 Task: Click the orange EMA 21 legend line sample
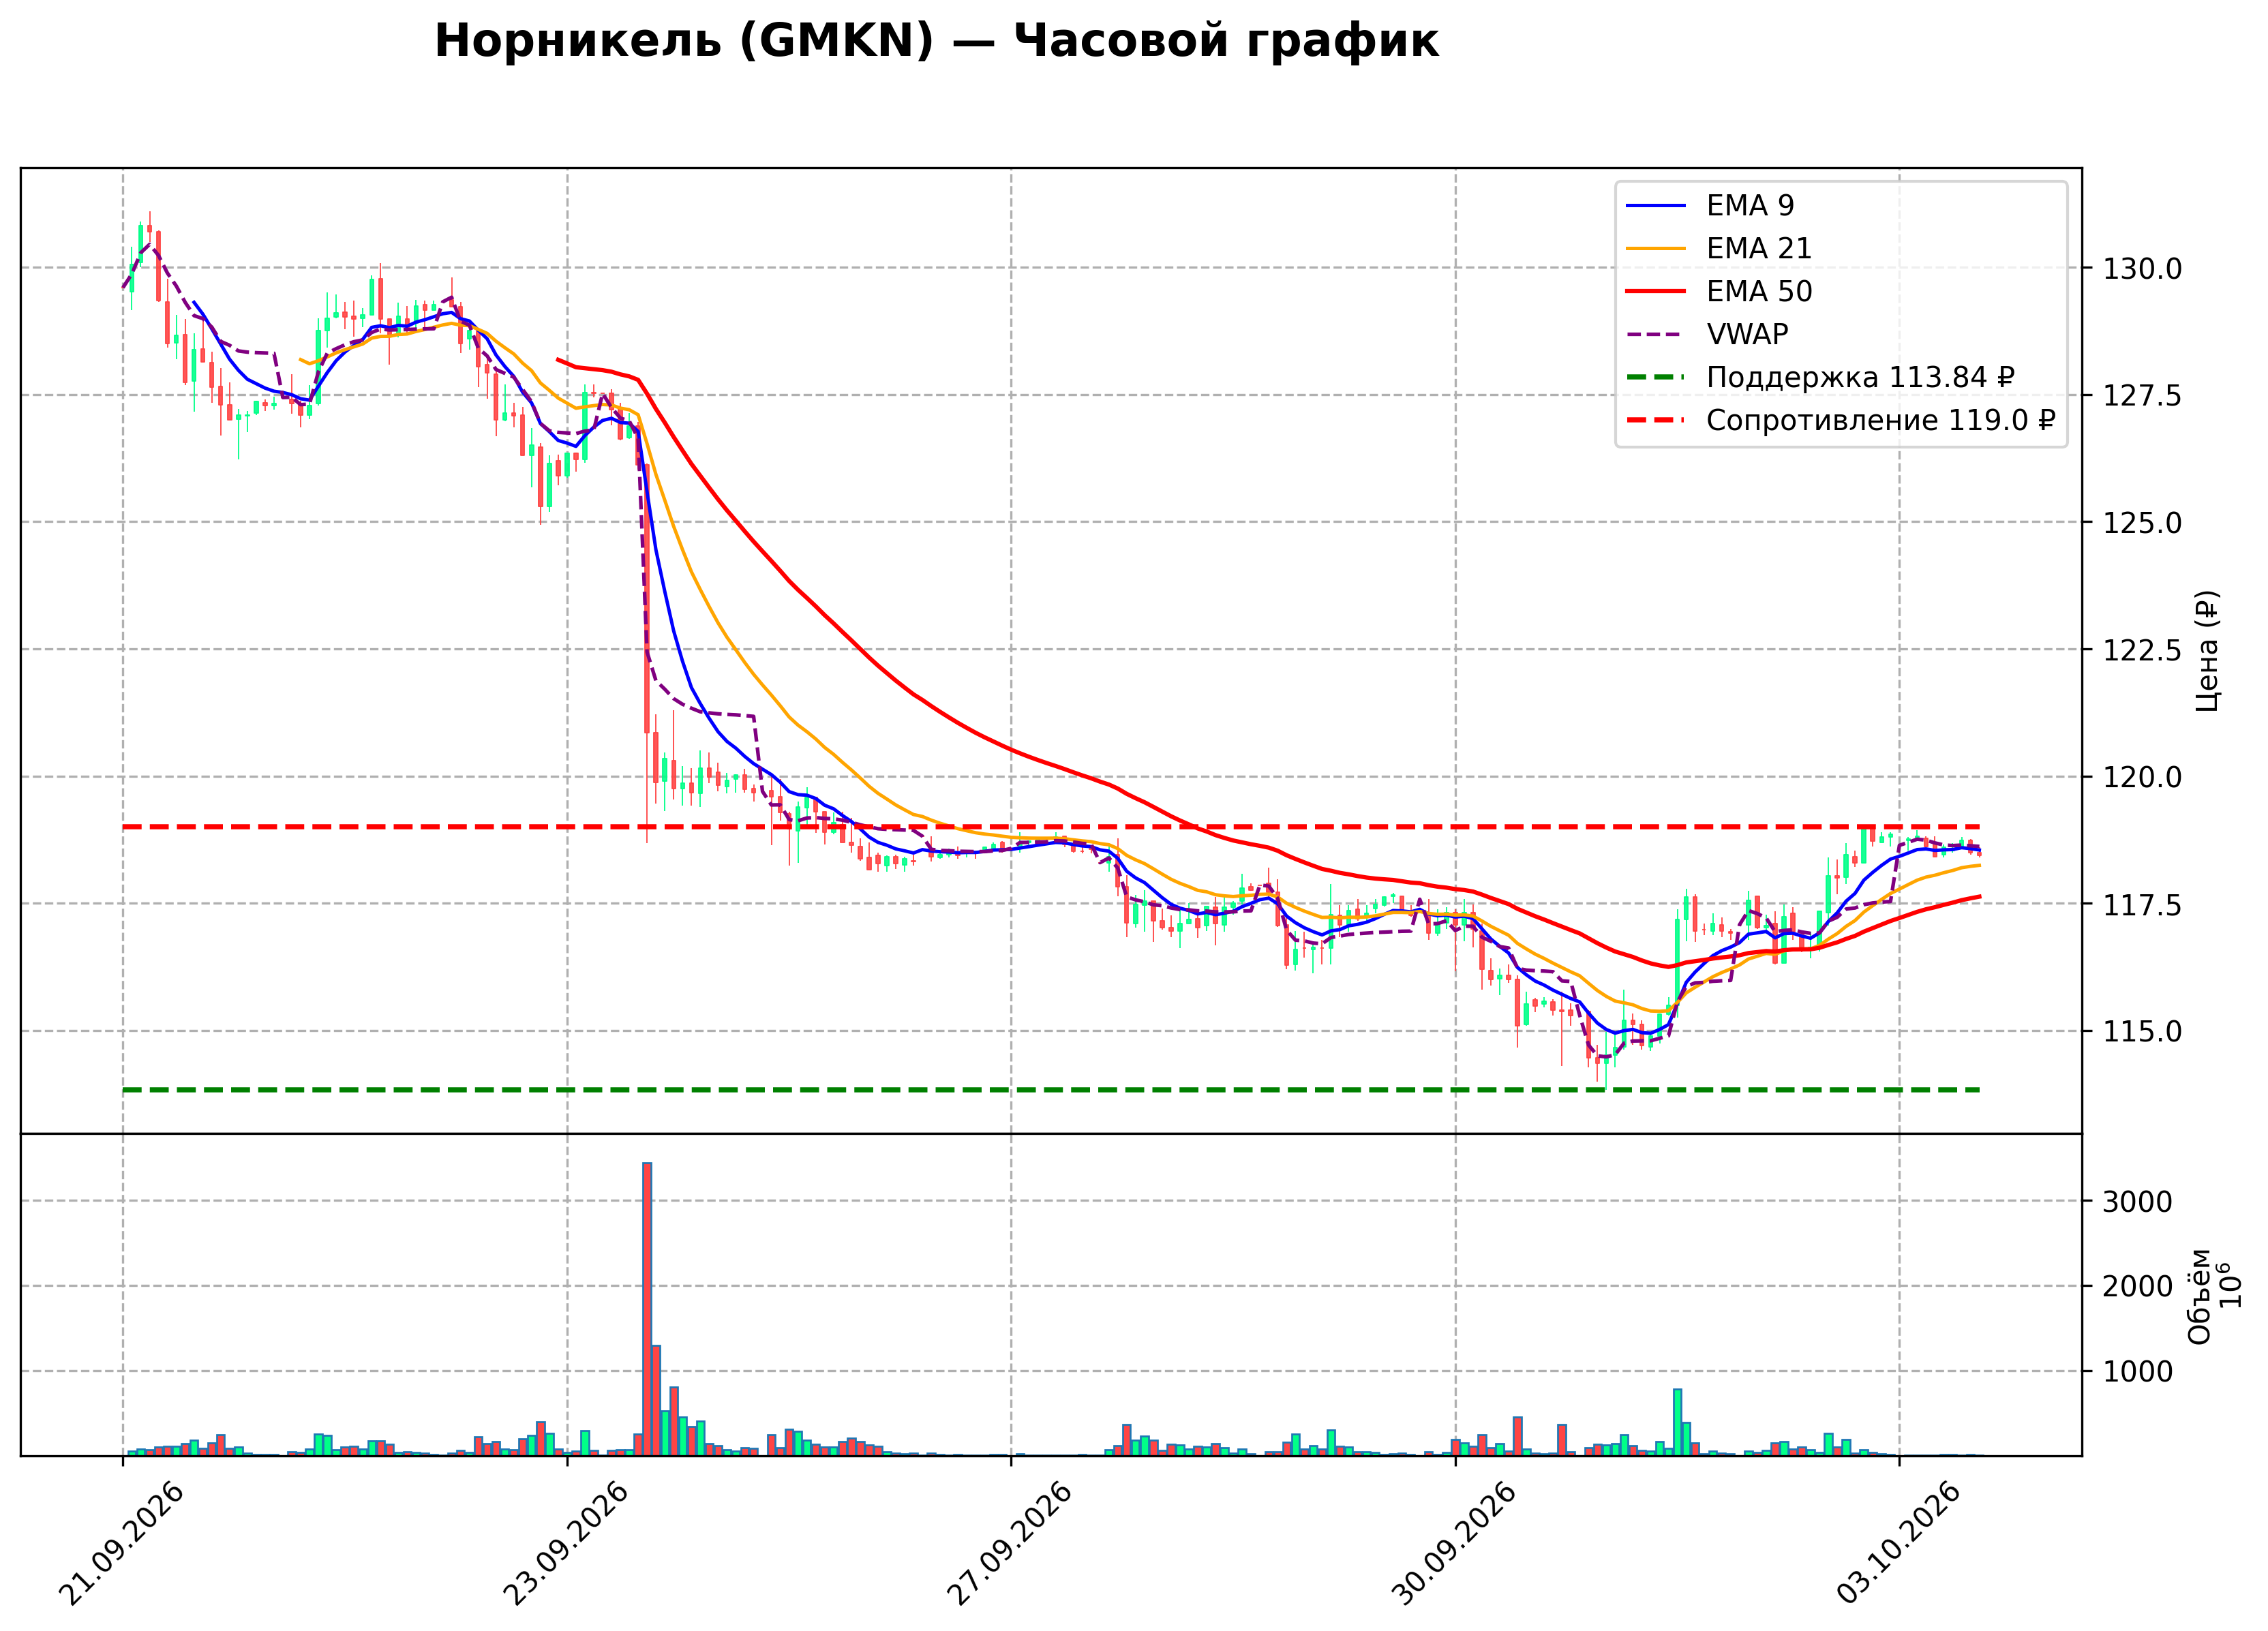[x=1656, y=249]
